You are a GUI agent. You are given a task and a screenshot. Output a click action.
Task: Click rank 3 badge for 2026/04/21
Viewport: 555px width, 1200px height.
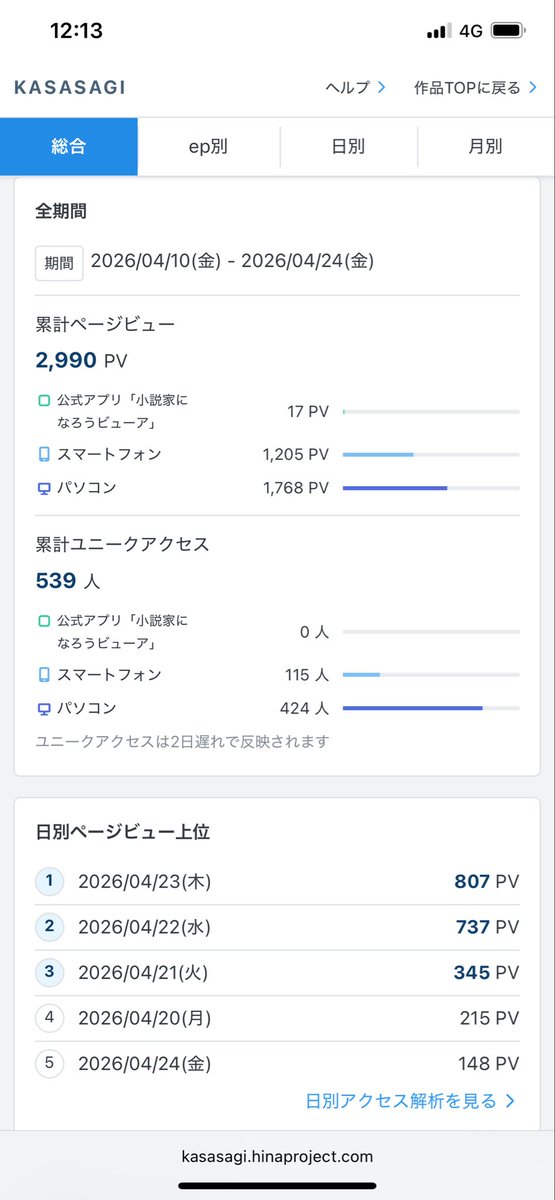coord(49,972)
